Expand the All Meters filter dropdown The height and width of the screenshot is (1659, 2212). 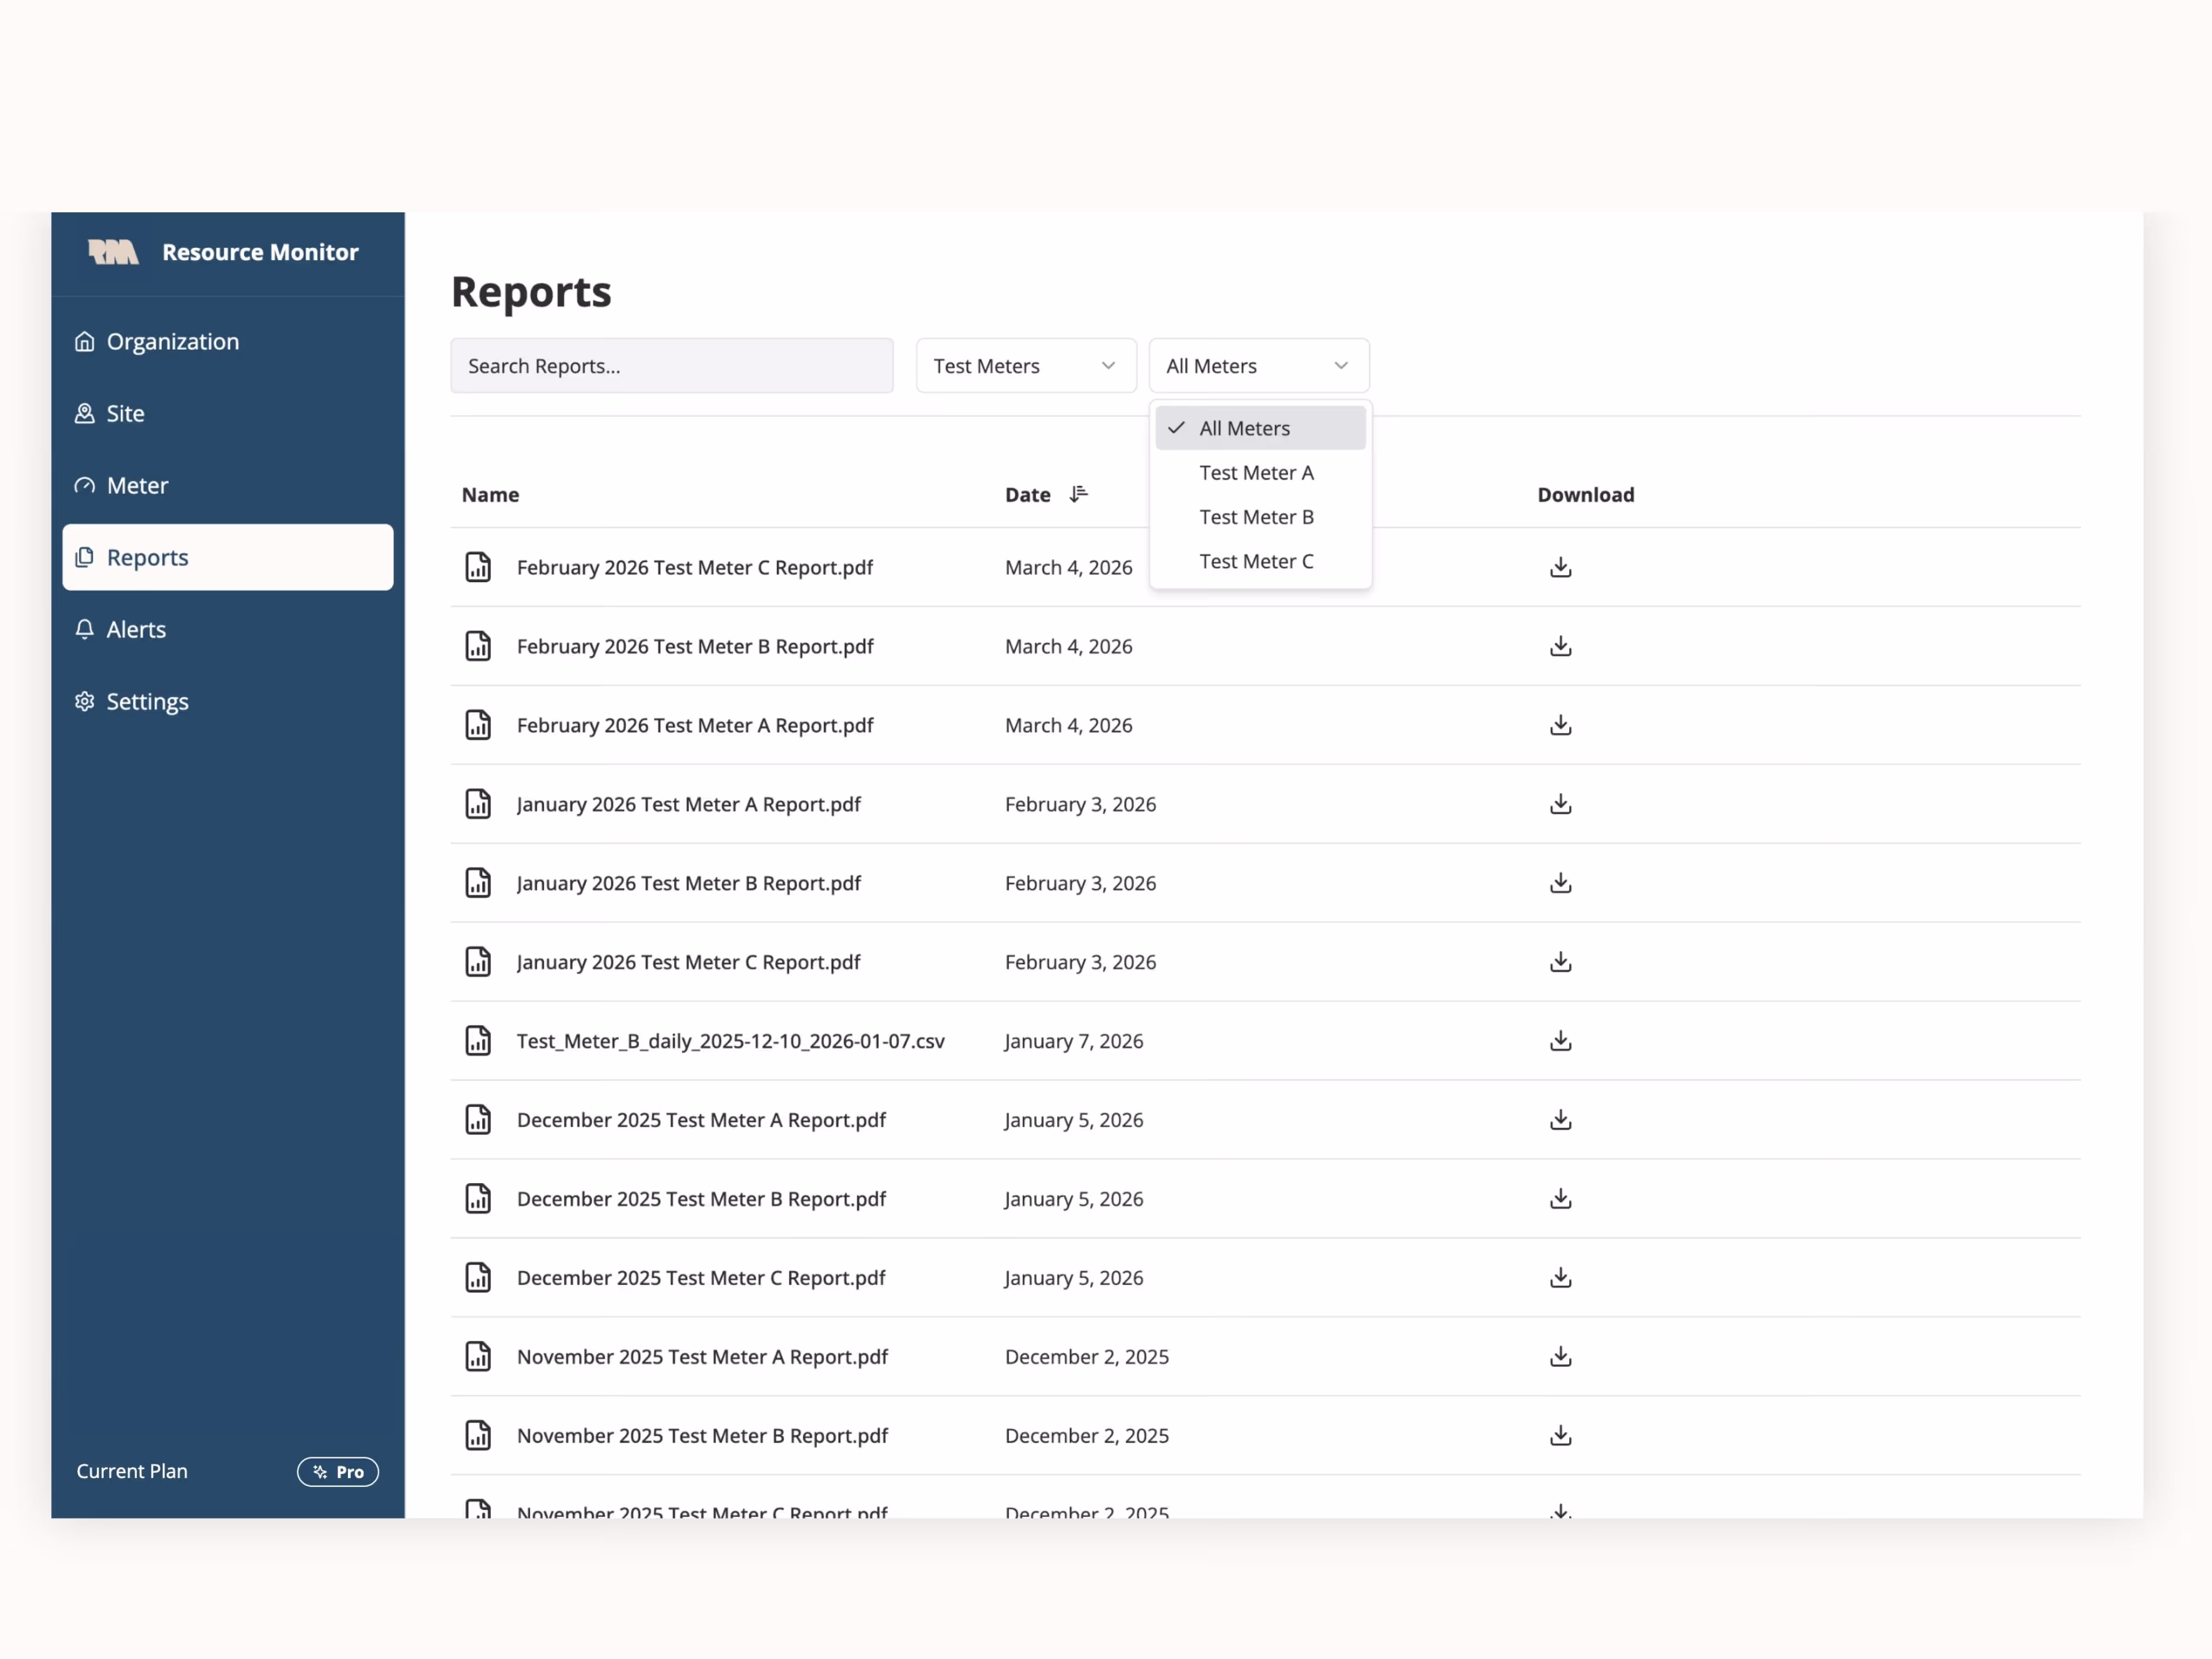(1258, 365)
